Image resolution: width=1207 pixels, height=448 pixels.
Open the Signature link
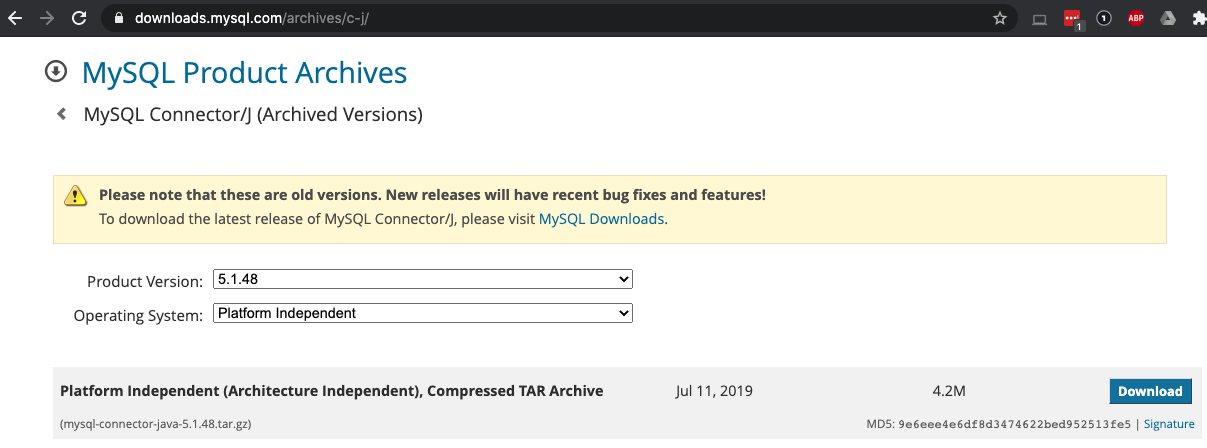[1169, 424]
